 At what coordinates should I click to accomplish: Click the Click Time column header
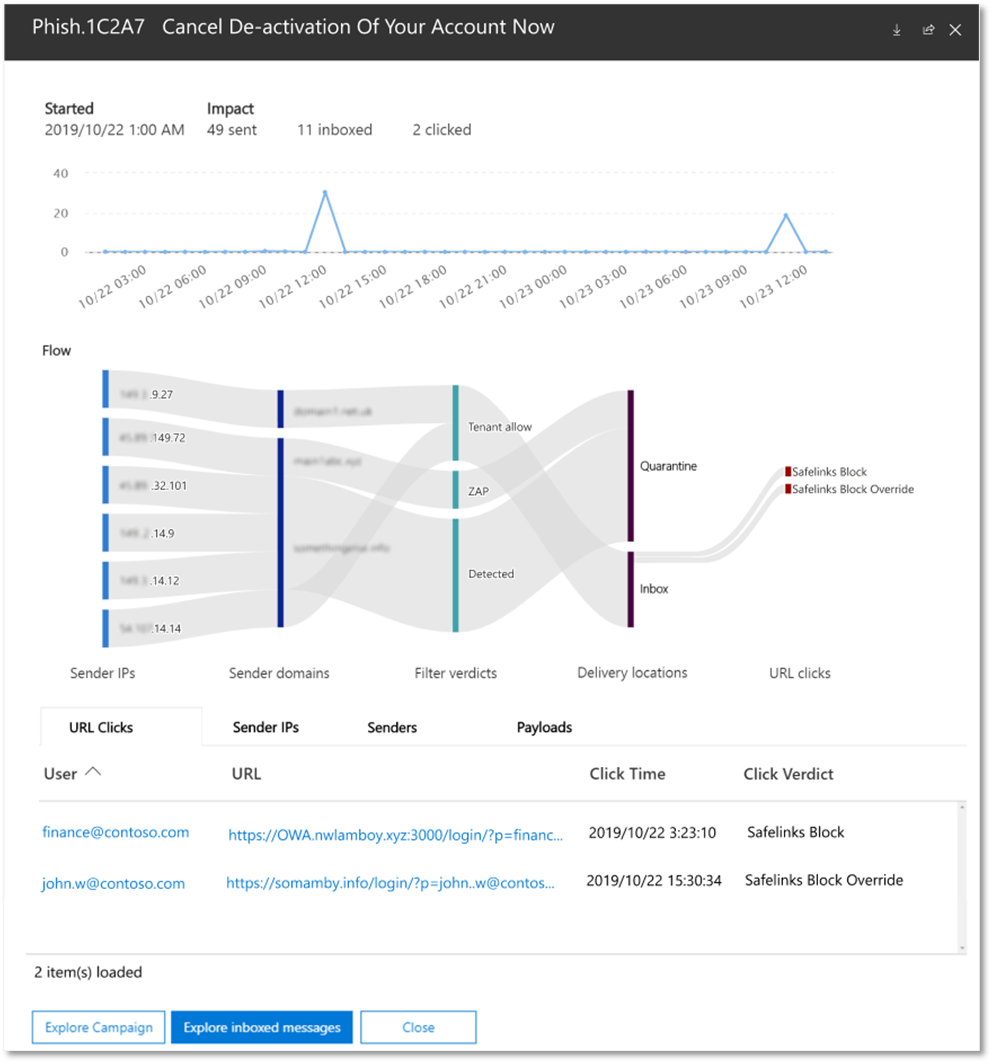click(x=627, y=774)
